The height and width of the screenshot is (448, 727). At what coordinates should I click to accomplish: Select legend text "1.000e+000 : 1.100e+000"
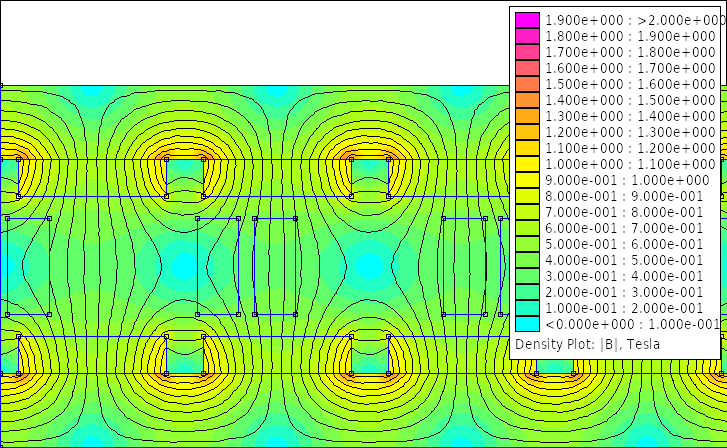[x=630, y=164]
